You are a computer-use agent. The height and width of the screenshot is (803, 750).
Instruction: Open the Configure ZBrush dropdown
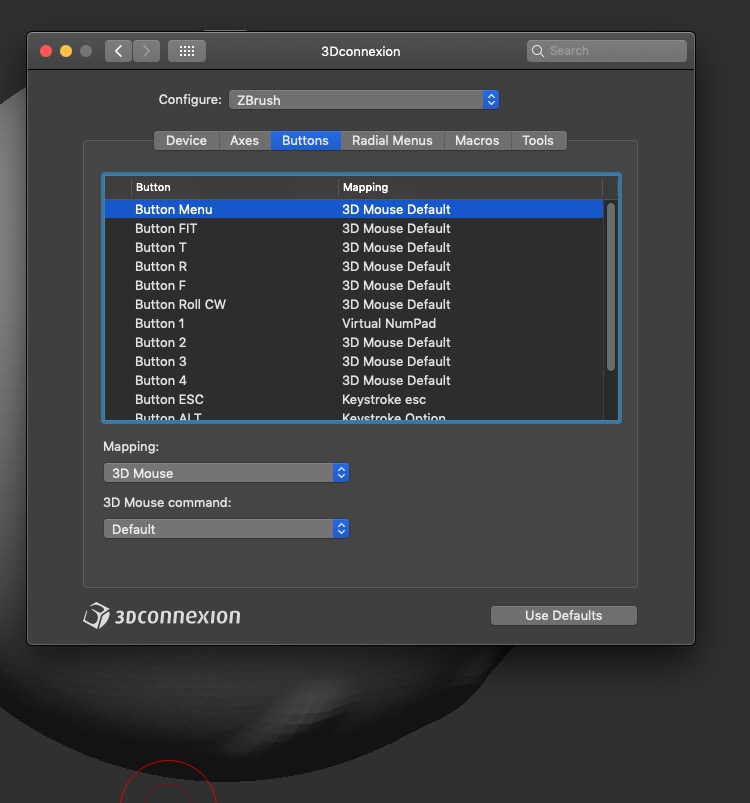coord(364,100)
